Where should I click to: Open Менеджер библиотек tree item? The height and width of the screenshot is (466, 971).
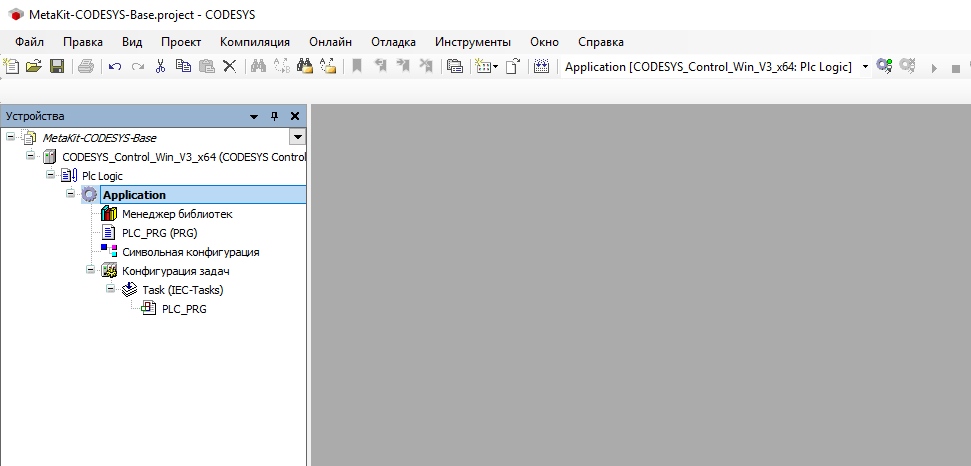click(177, 214)
